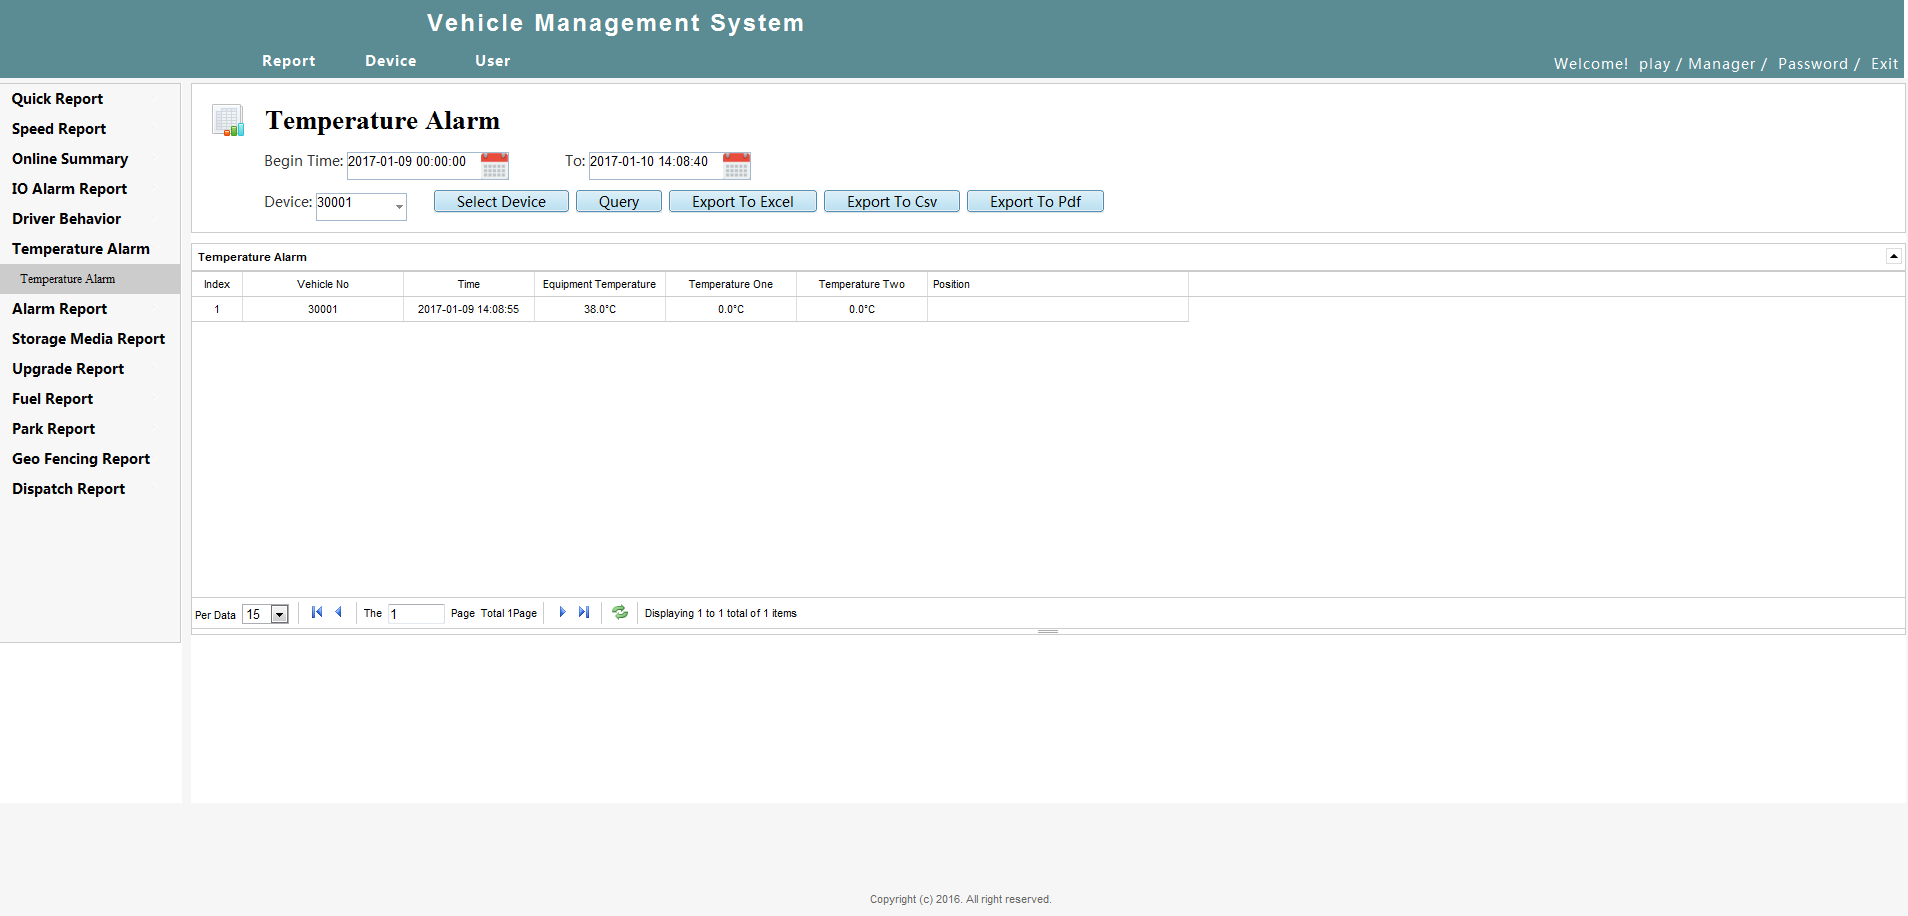Click the page number input field
Screen dimensions: 1908x916
click(416, 614)
